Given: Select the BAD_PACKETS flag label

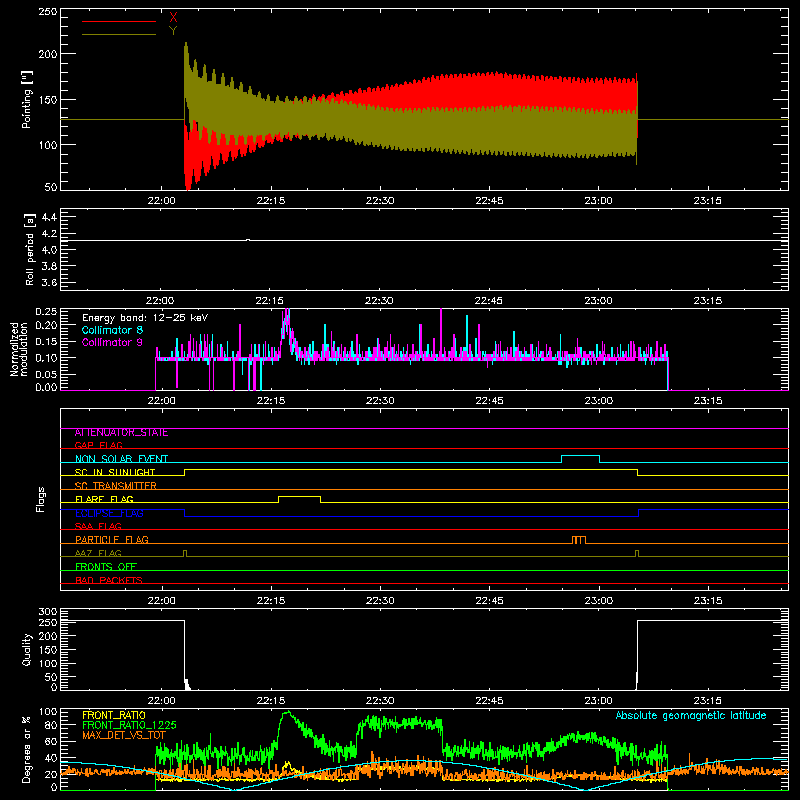Looking at the screenshot, I should pos(109,580).
